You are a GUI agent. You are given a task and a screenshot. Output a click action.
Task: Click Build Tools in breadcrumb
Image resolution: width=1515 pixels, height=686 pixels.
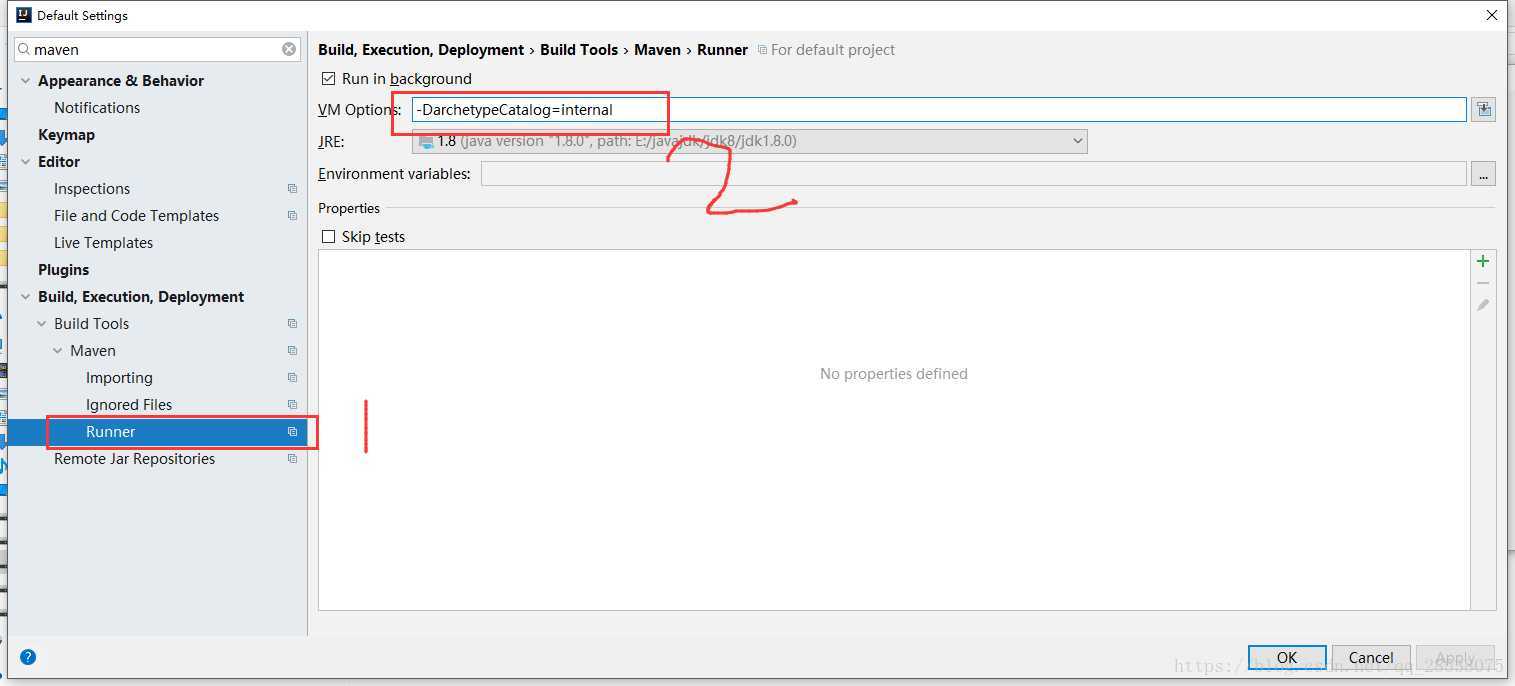pyautogui.click(x=579, y=50)
